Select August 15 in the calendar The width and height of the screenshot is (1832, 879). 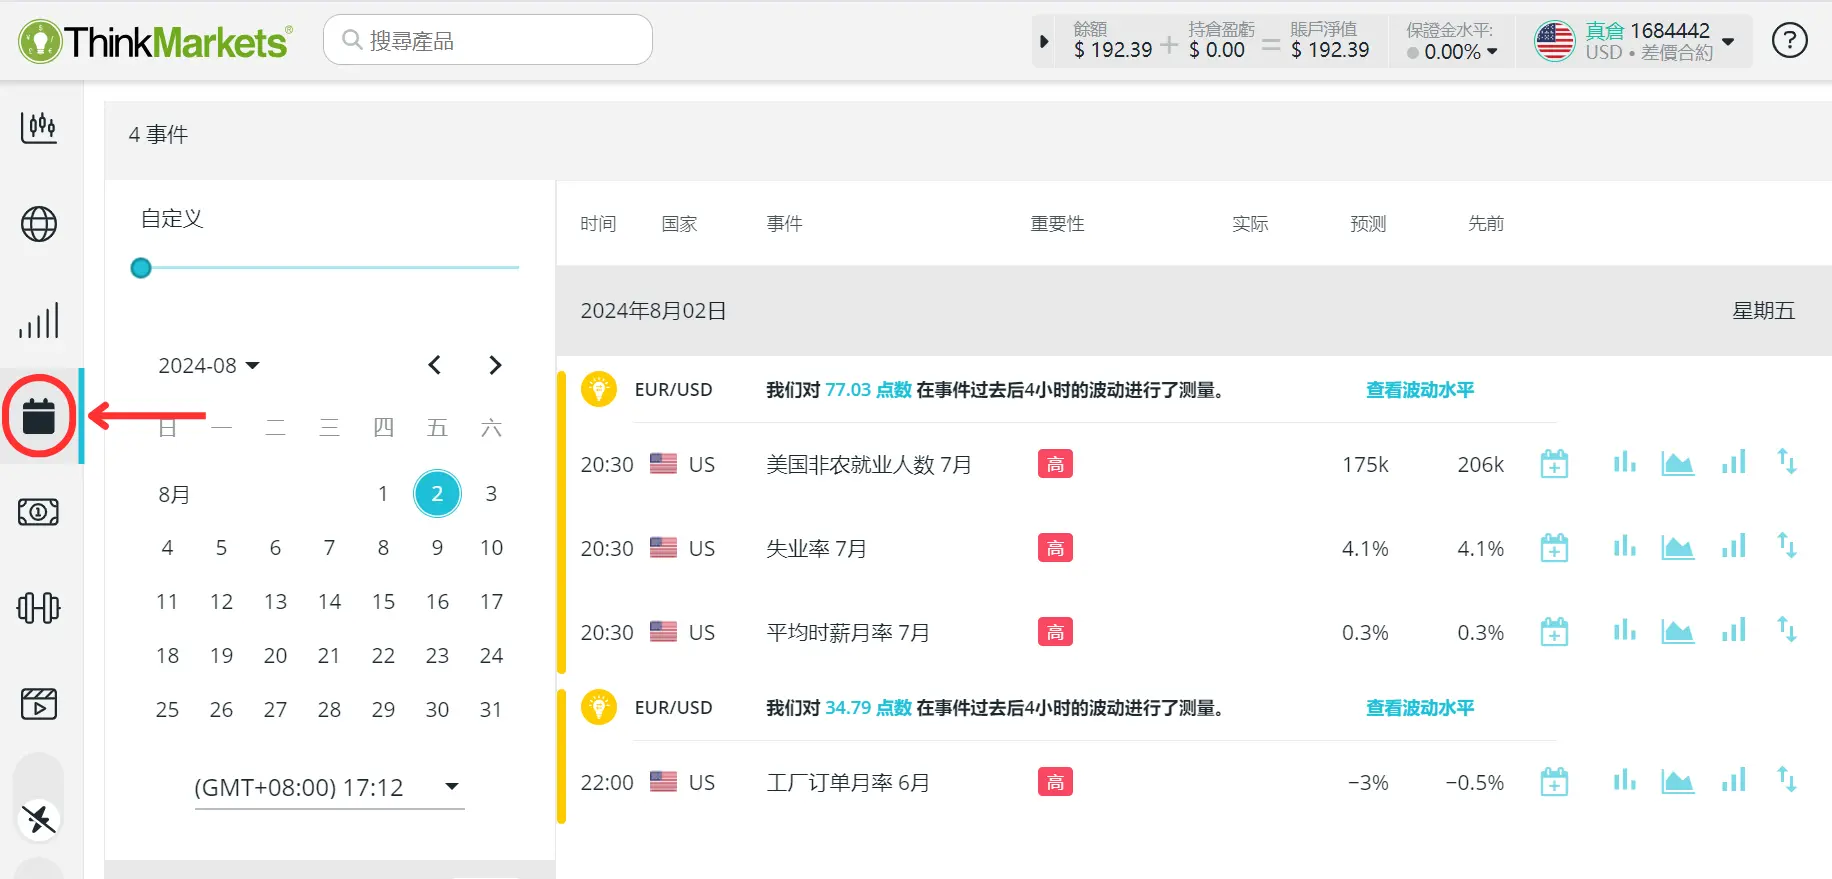point(383,602)
